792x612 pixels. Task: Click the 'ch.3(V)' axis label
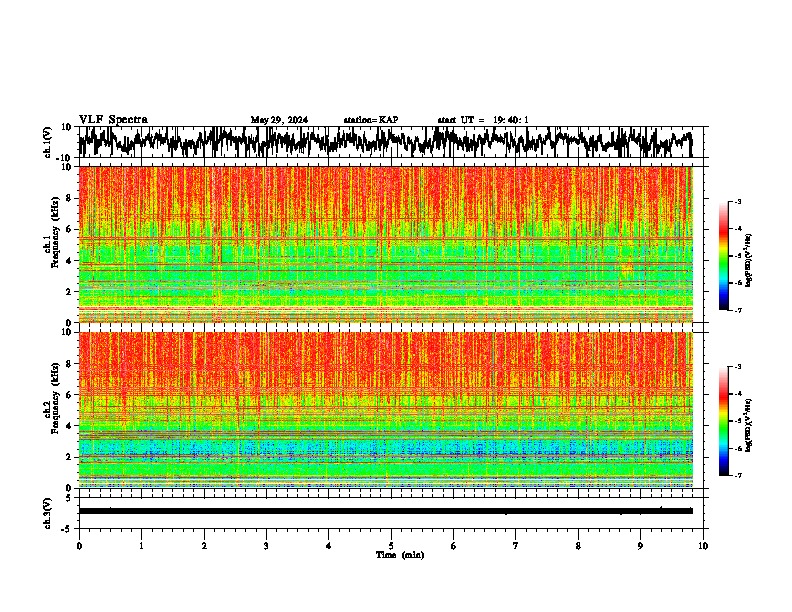click(48, 513)
